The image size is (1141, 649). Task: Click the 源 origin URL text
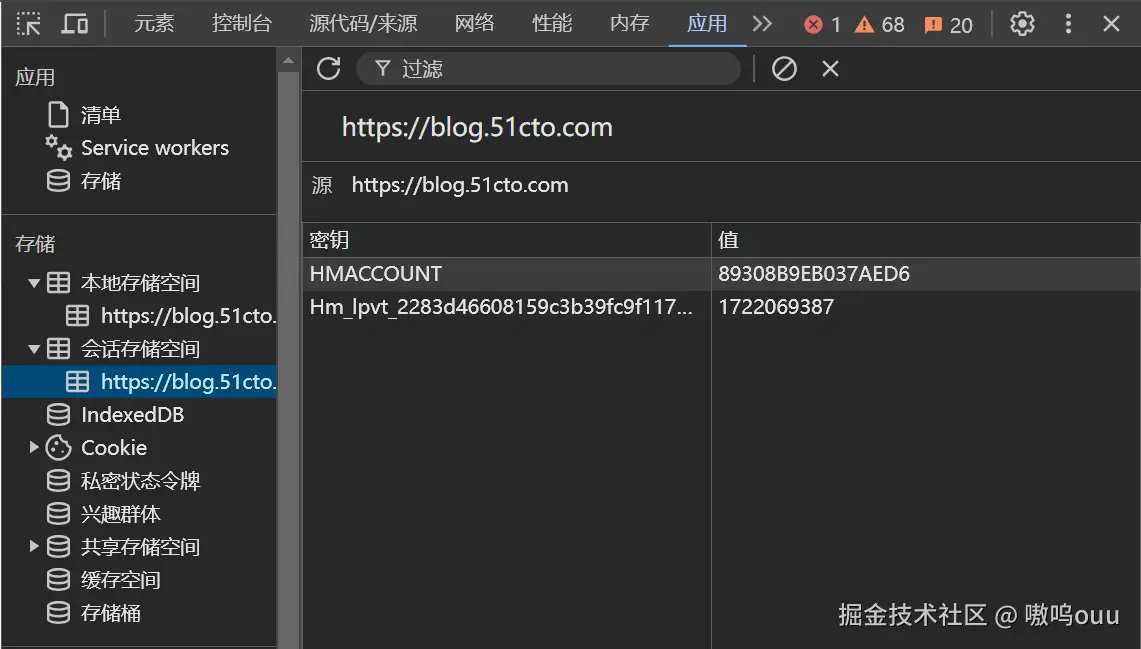460,185
